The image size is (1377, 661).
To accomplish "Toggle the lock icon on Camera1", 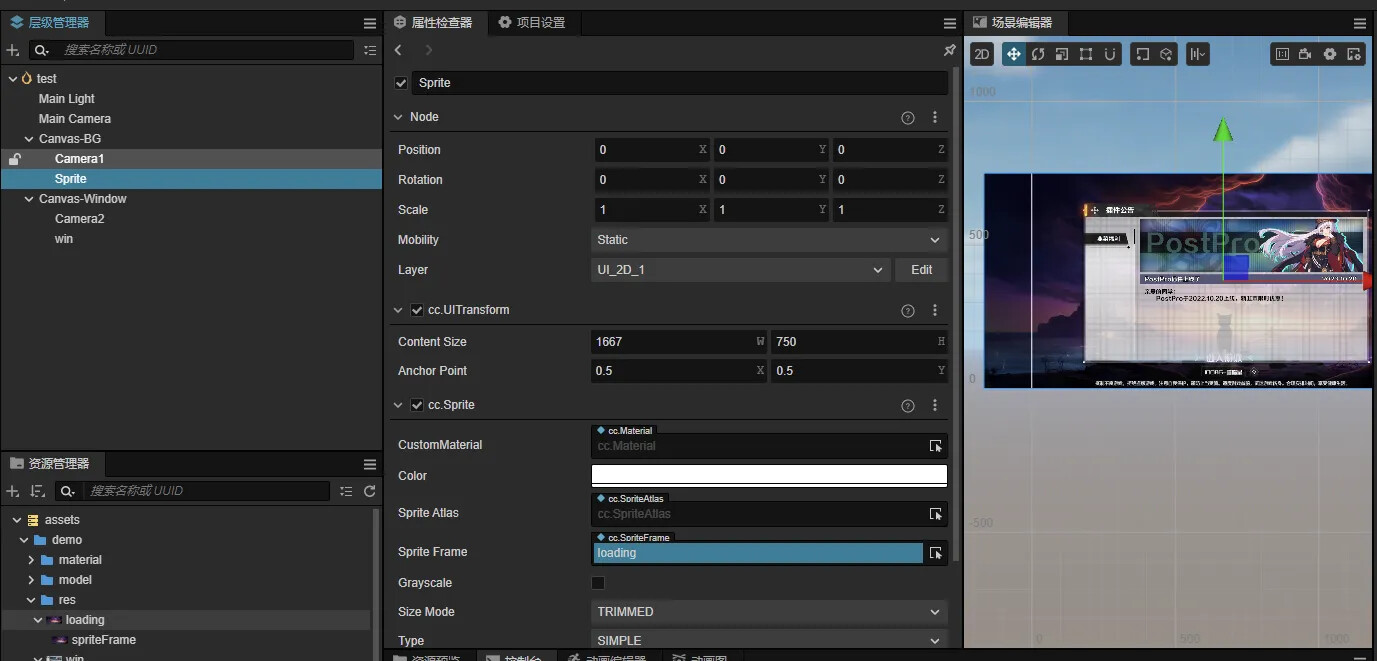I will [14, 159].
